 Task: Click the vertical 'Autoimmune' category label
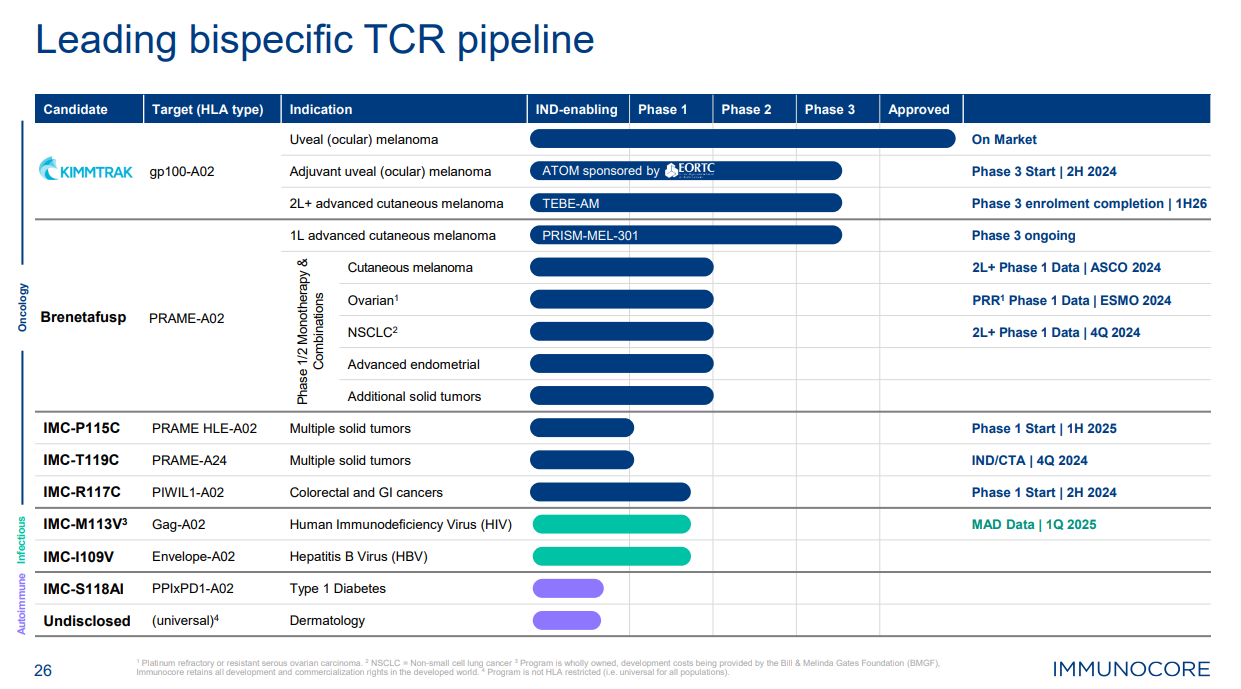click(23, 603)
